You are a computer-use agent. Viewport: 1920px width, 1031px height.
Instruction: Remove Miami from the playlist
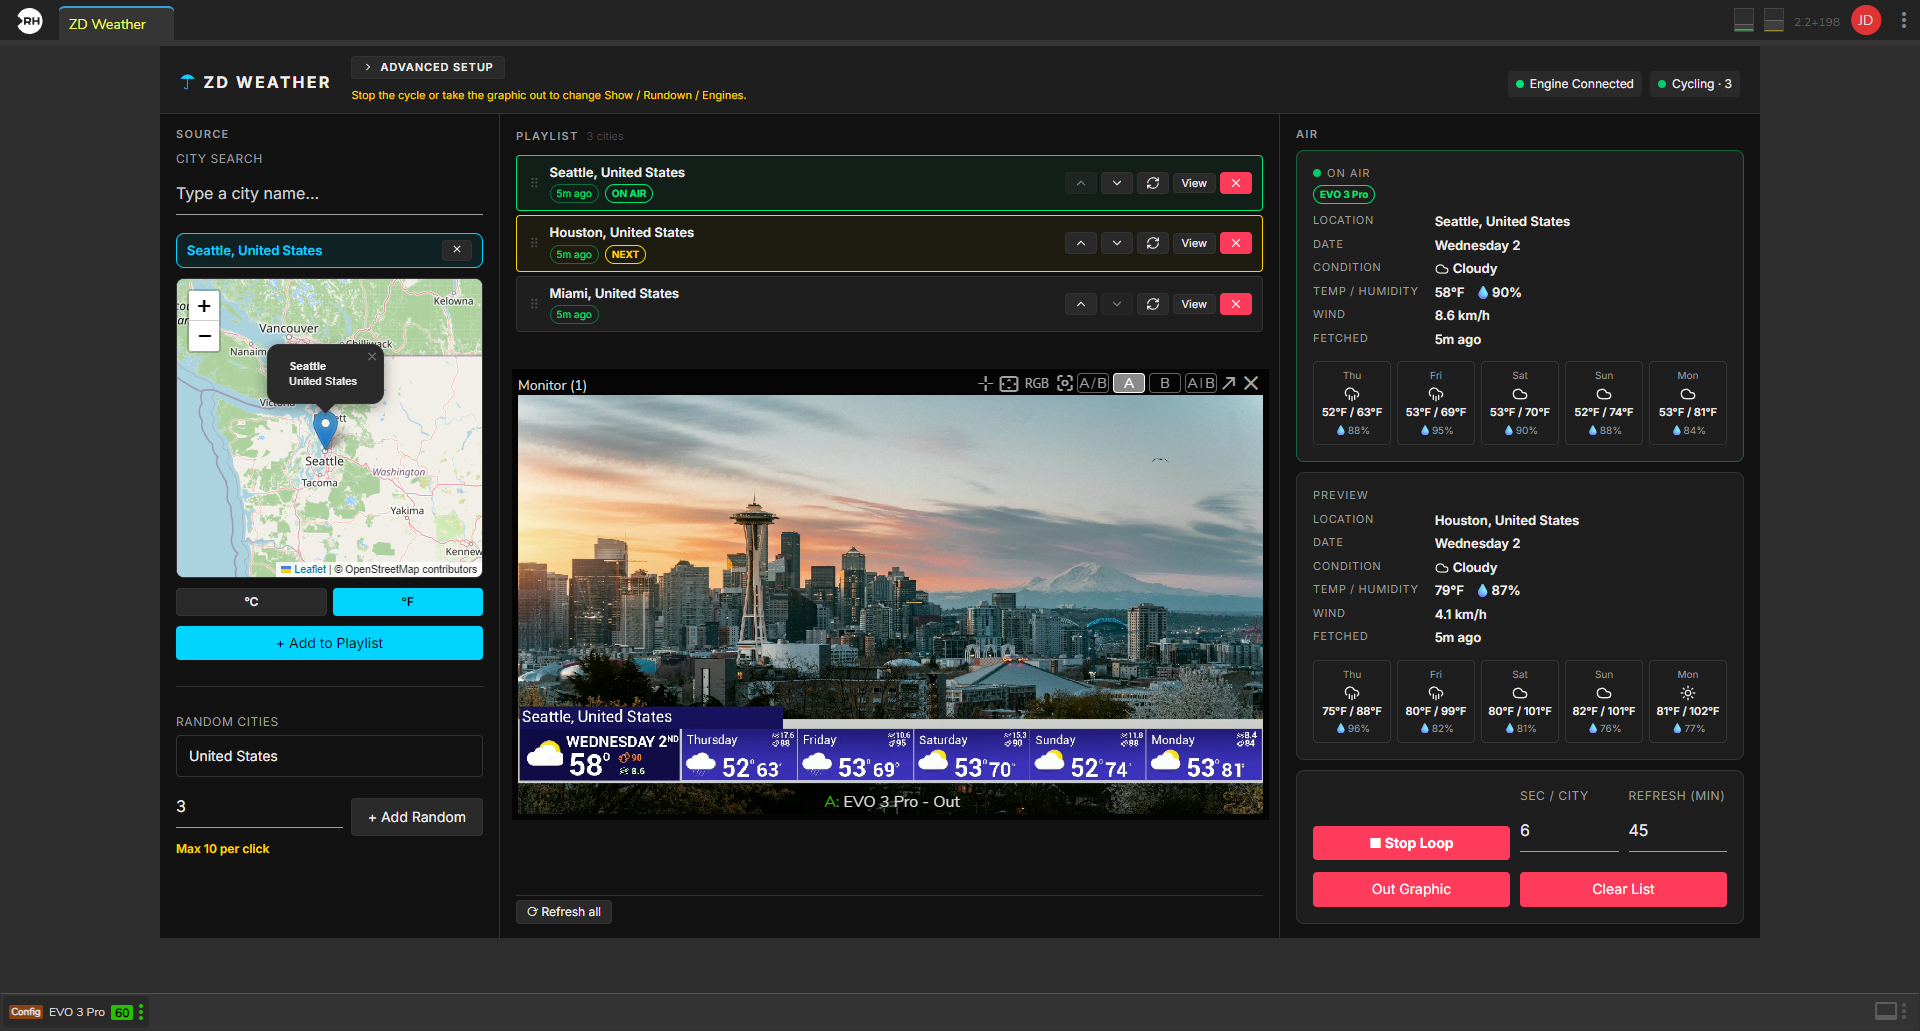click(1236, 304)
